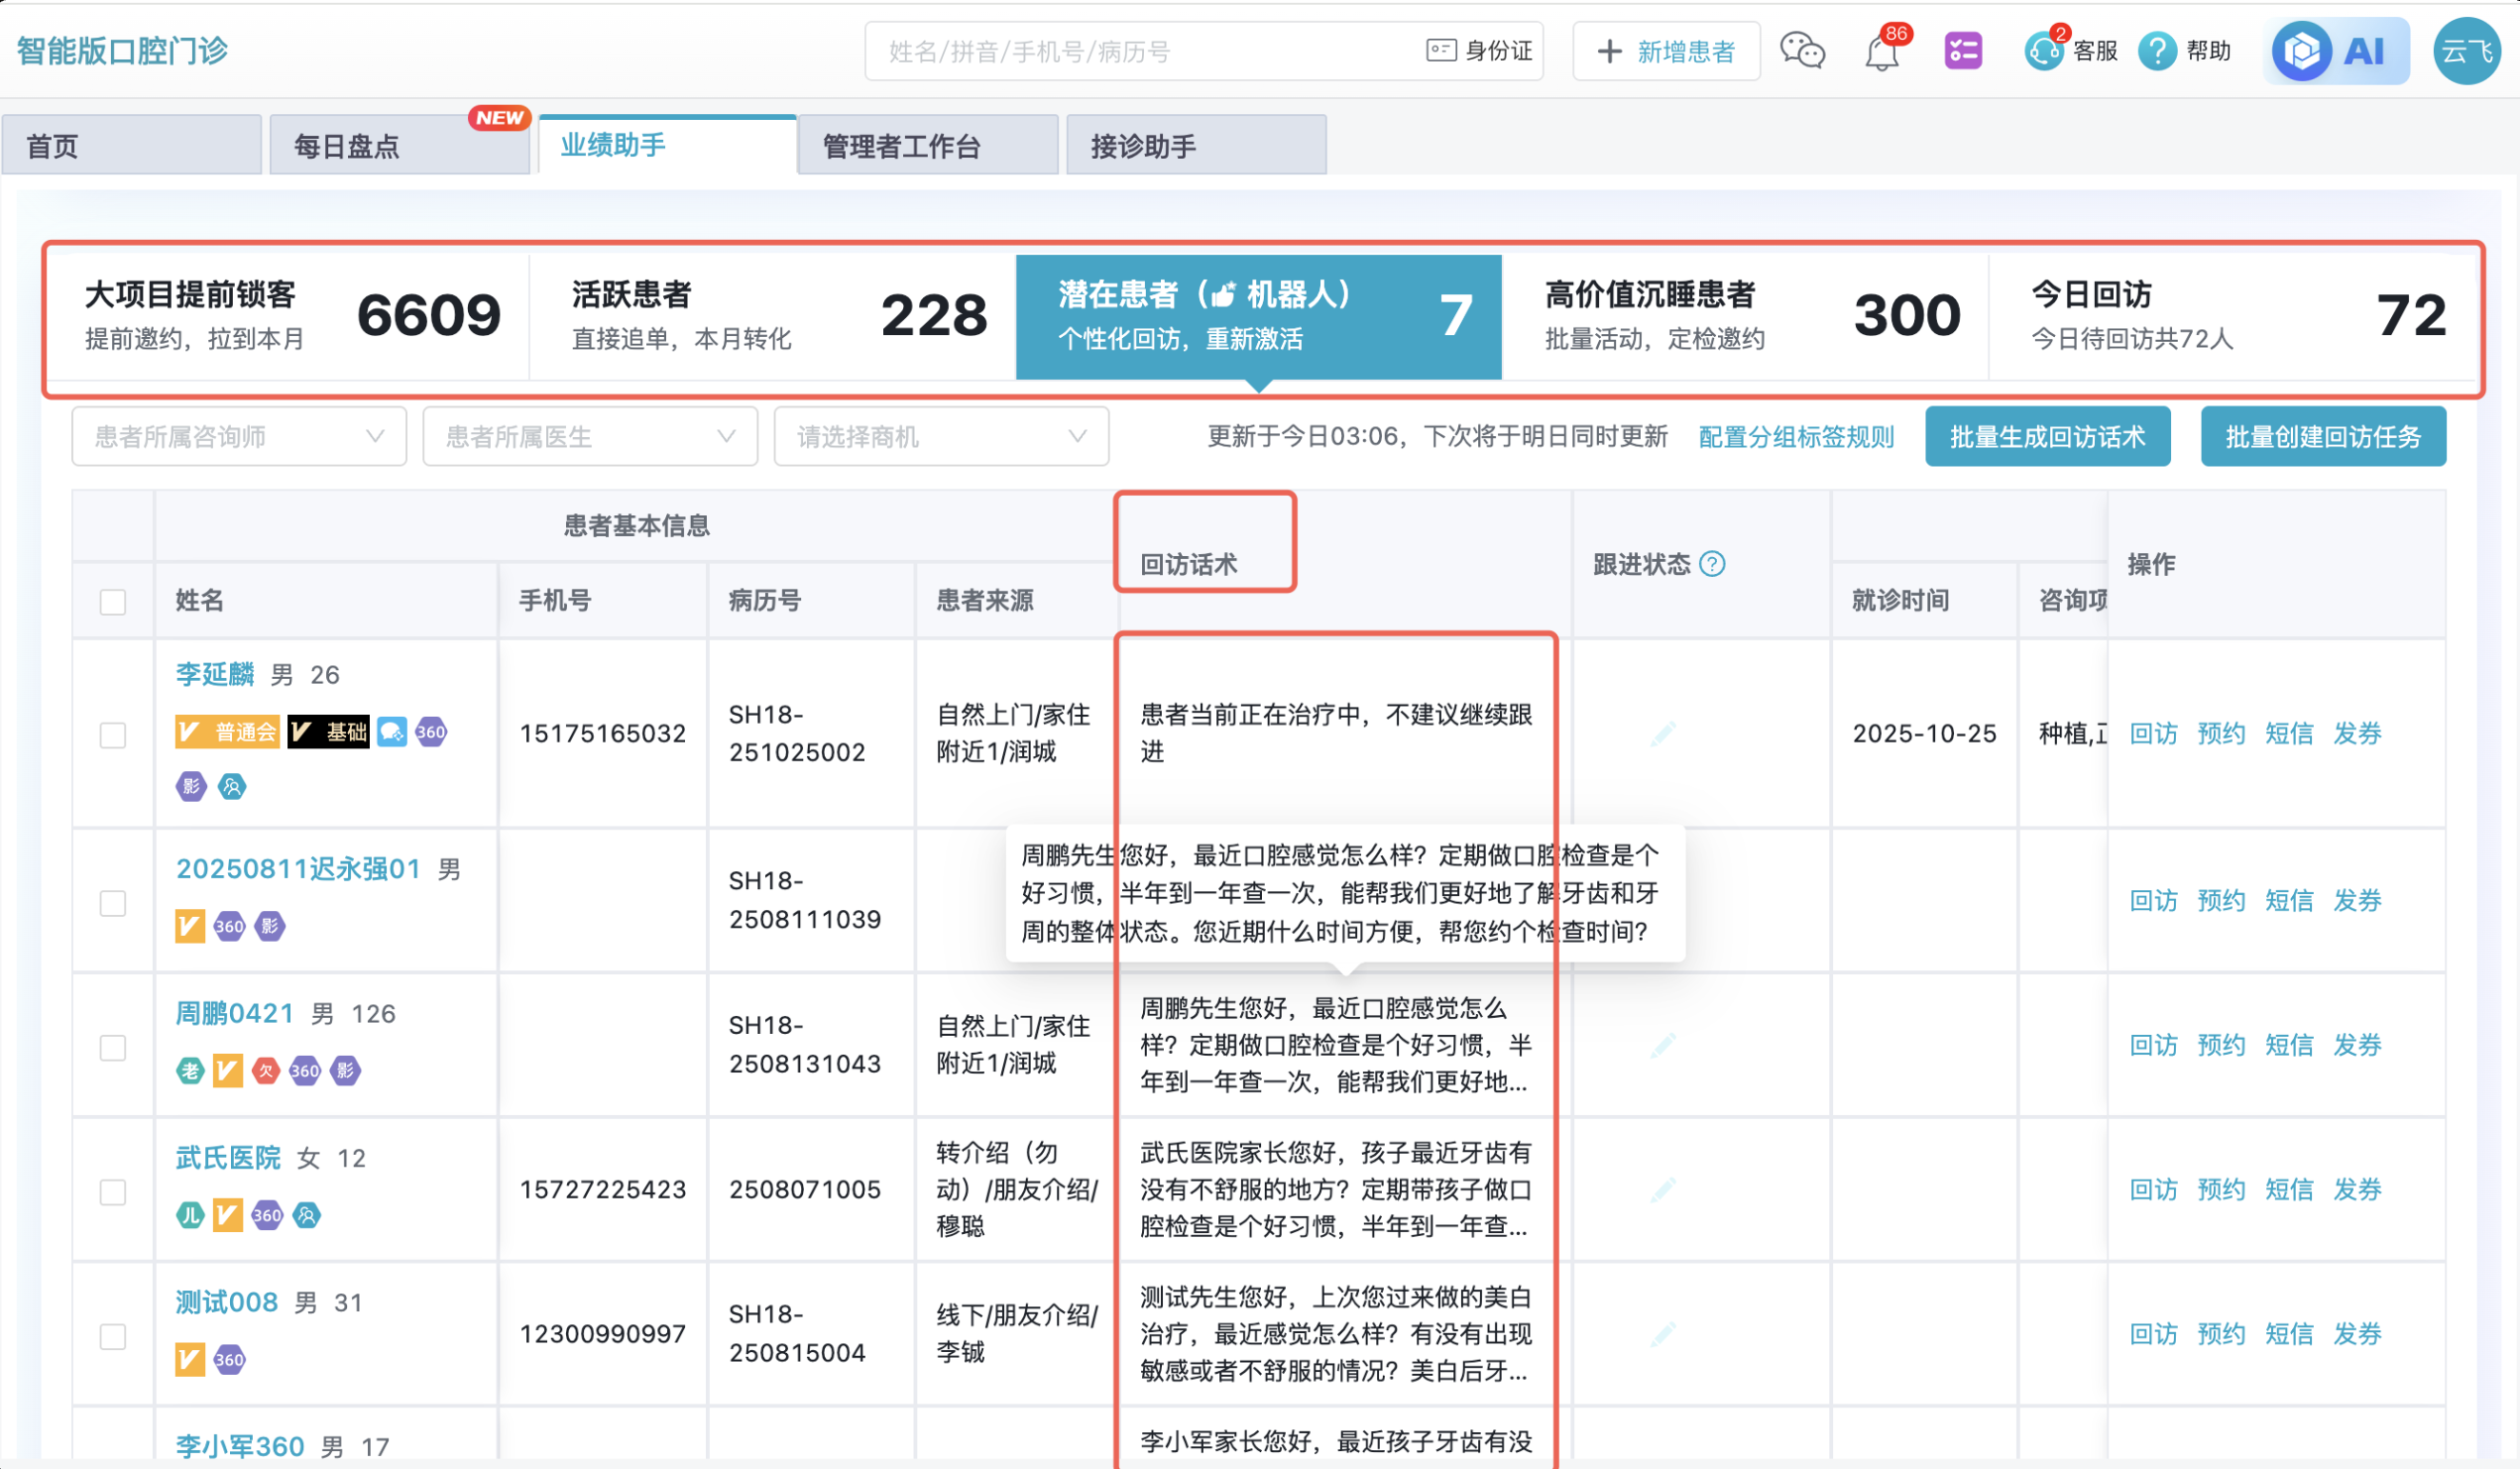Viewport: 2520px width, 1469px height.
Task: Check the 测试008 row checkbox
Action: [x=113, y=1336]
